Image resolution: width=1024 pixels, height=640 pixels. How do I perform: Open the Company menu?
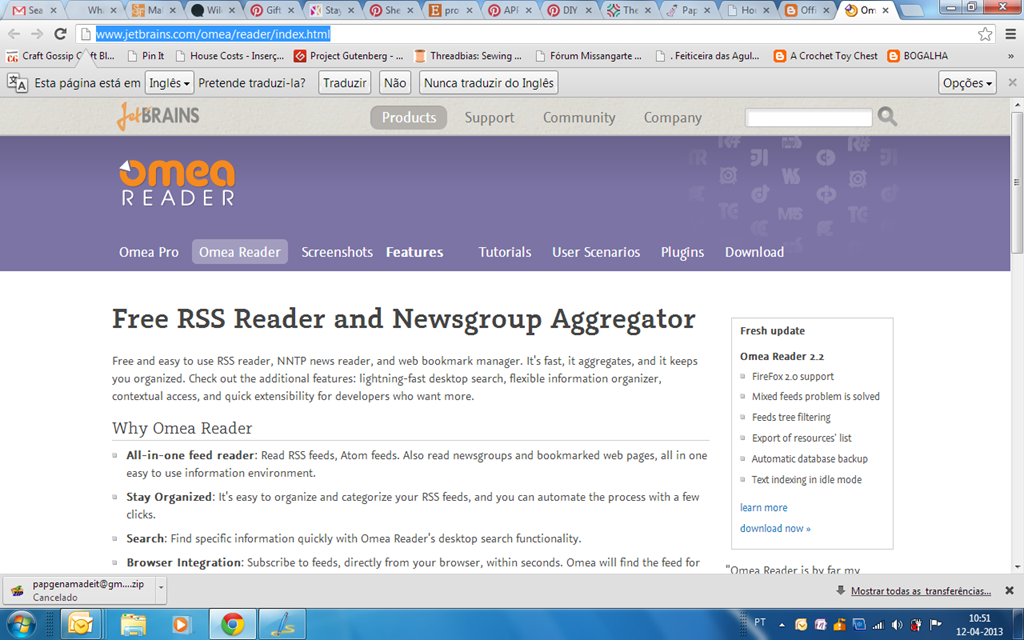pos(673,118)
